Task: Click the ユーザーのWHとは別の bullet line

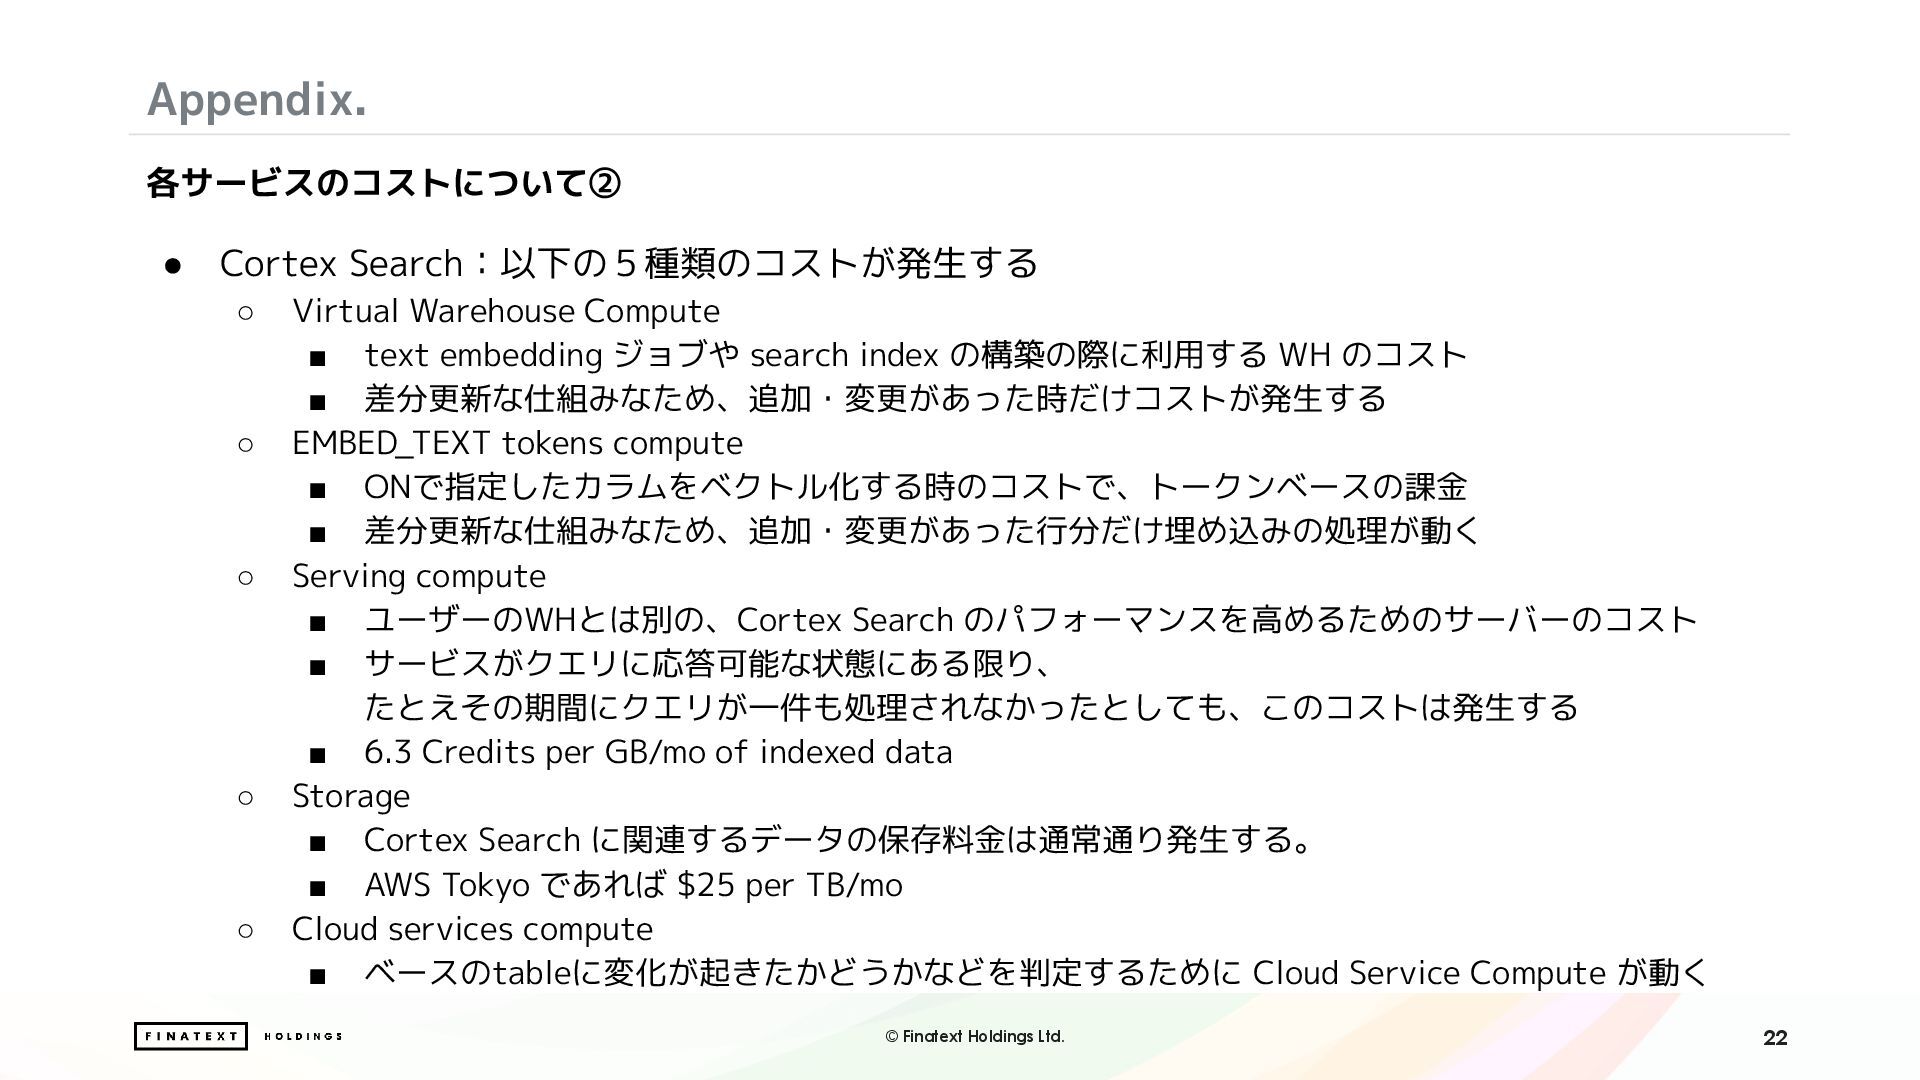Action: tap(1031, 620)
